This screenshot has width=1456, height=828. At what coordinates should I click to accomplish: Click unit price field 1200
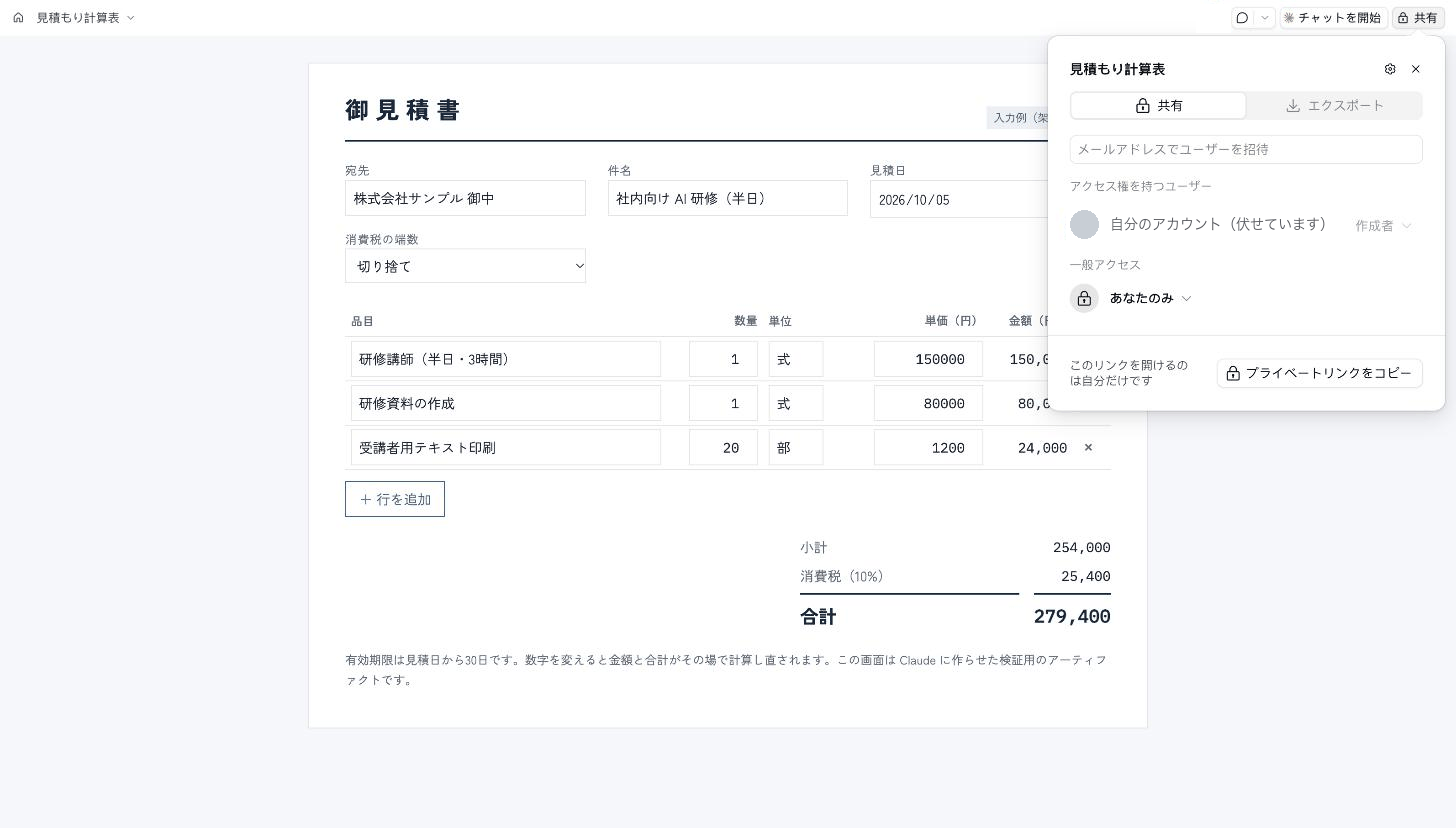pos(928,447)
